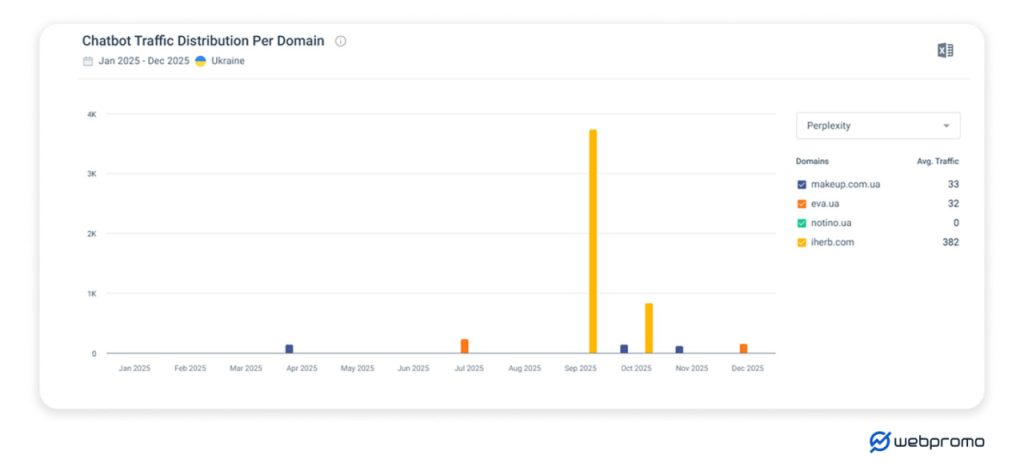
Task: Uncheck eva.ua domain checkbox
Action: click(x=801, y=204)
